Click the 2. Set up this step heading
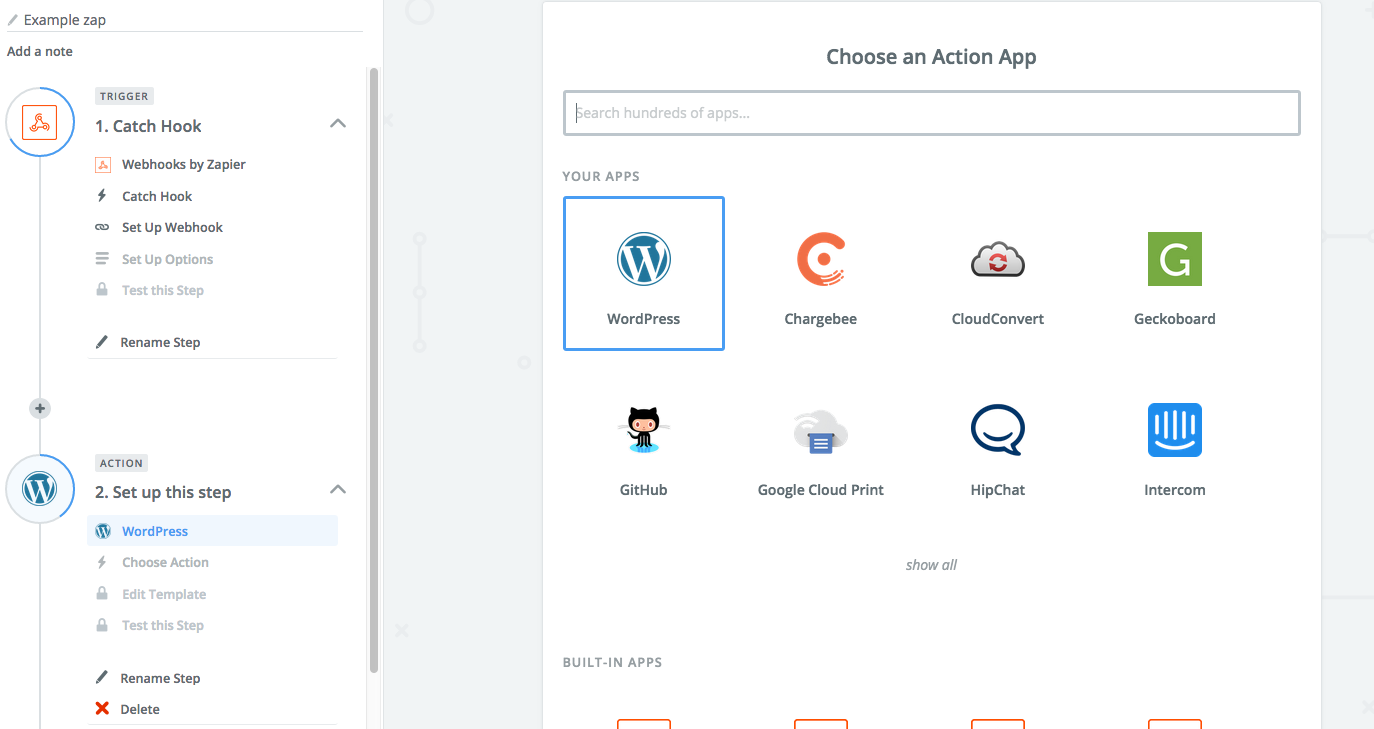Viewport: 1374px width, 729px height. (x=163, y=492)
